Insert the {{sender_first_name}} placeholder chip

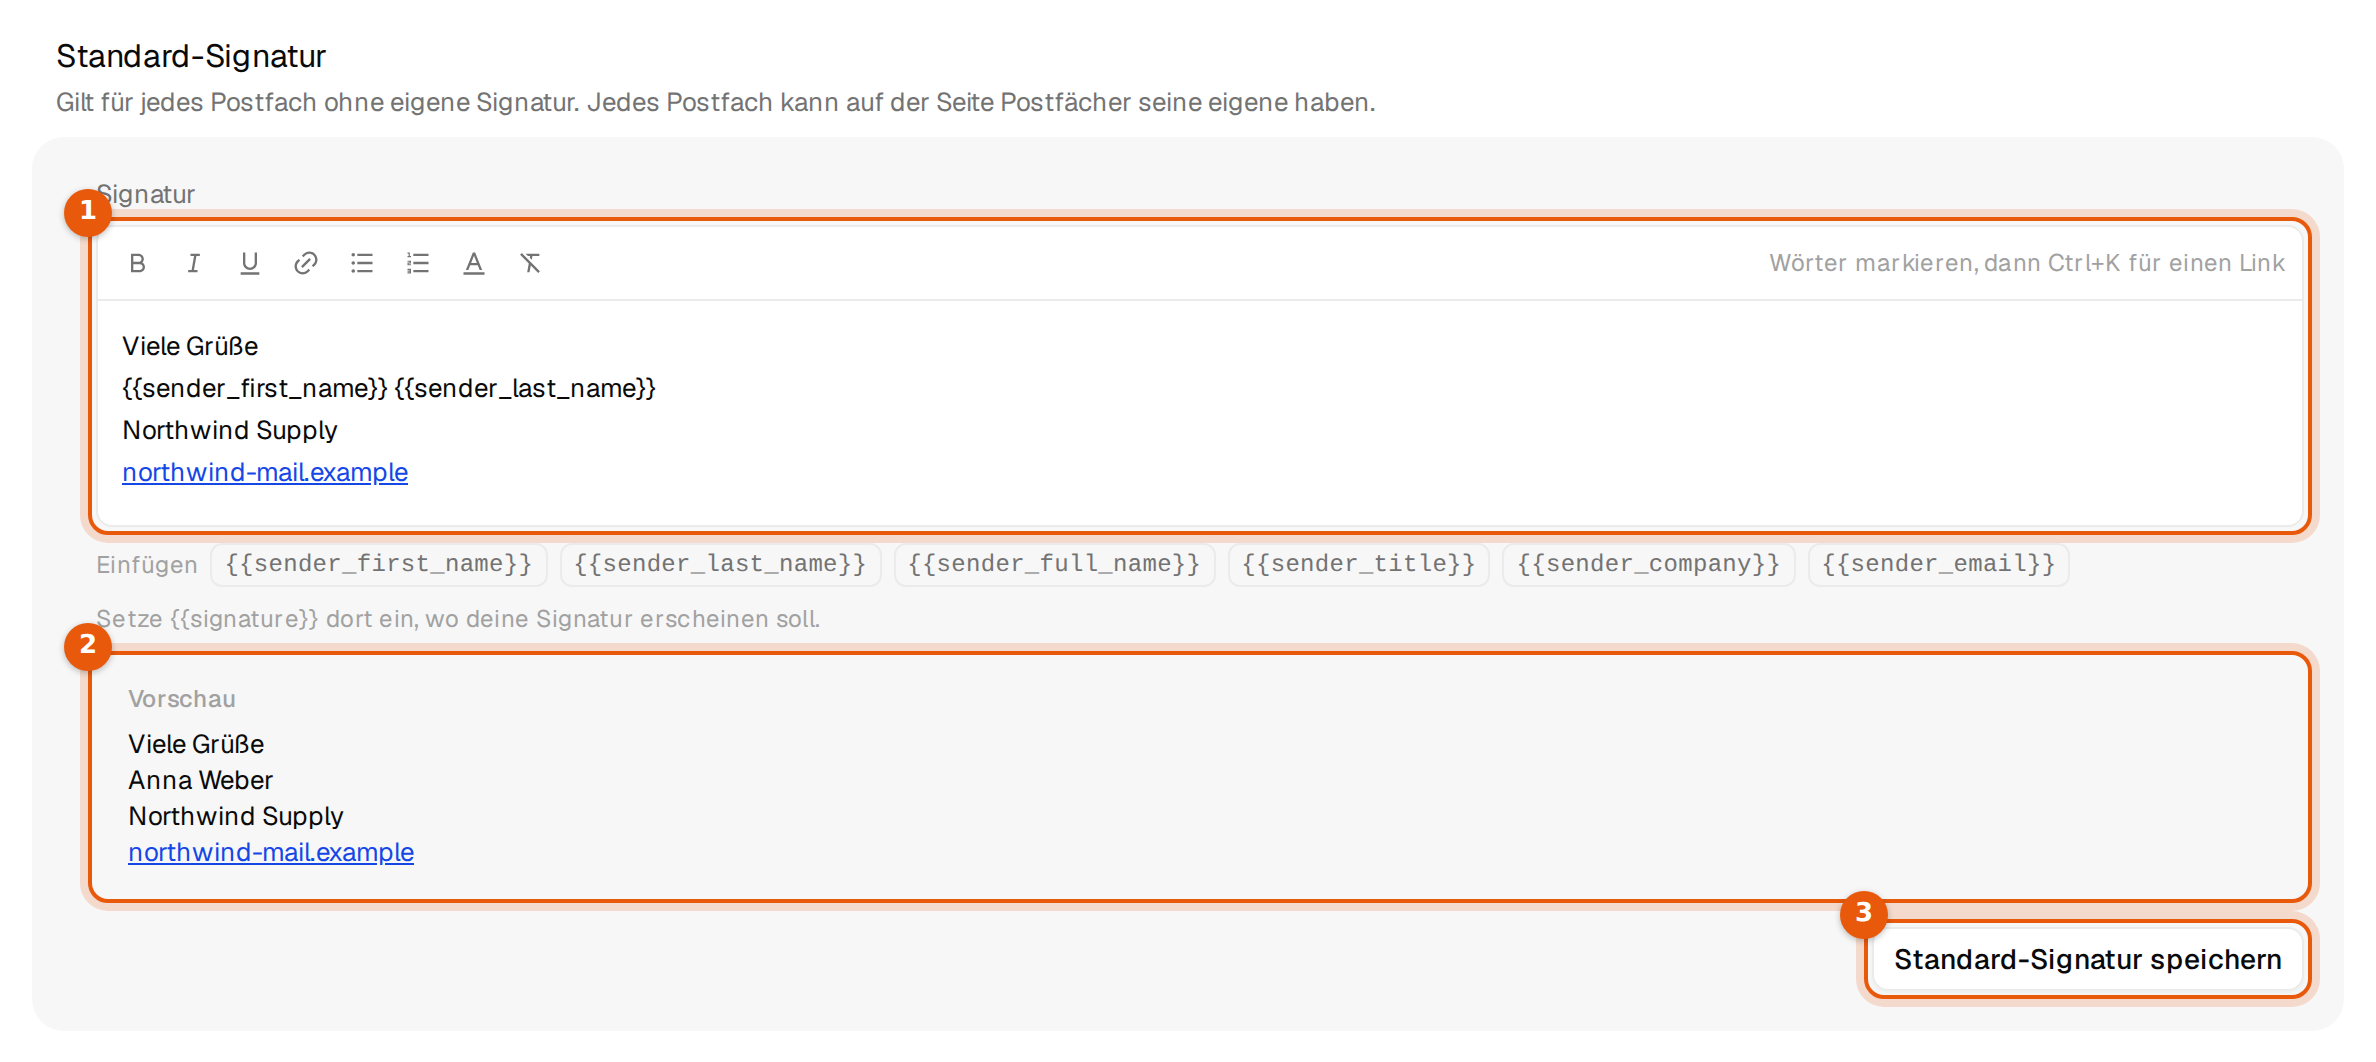[379, 564]
